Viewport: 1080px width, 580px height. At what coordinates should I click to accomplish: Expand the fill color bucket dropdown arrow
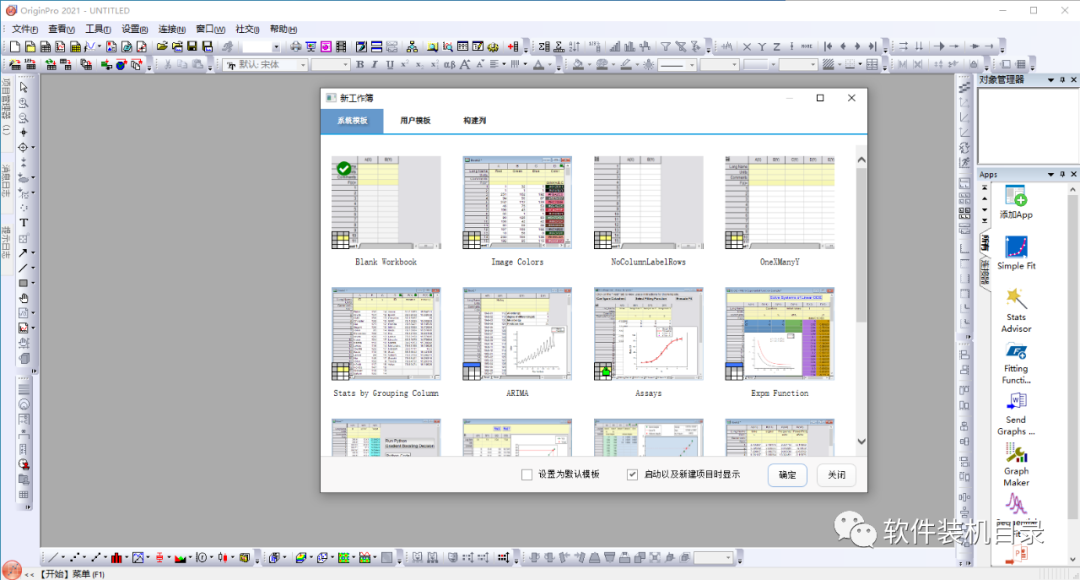point(590,65)
